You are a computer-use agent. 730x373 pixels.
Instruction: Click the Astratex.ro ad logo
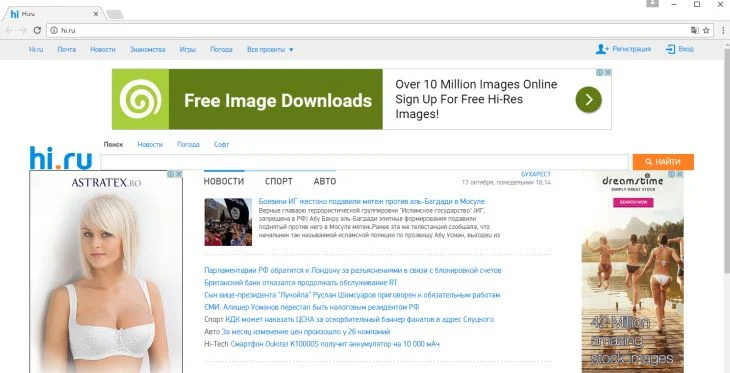[x=106, y=183]
